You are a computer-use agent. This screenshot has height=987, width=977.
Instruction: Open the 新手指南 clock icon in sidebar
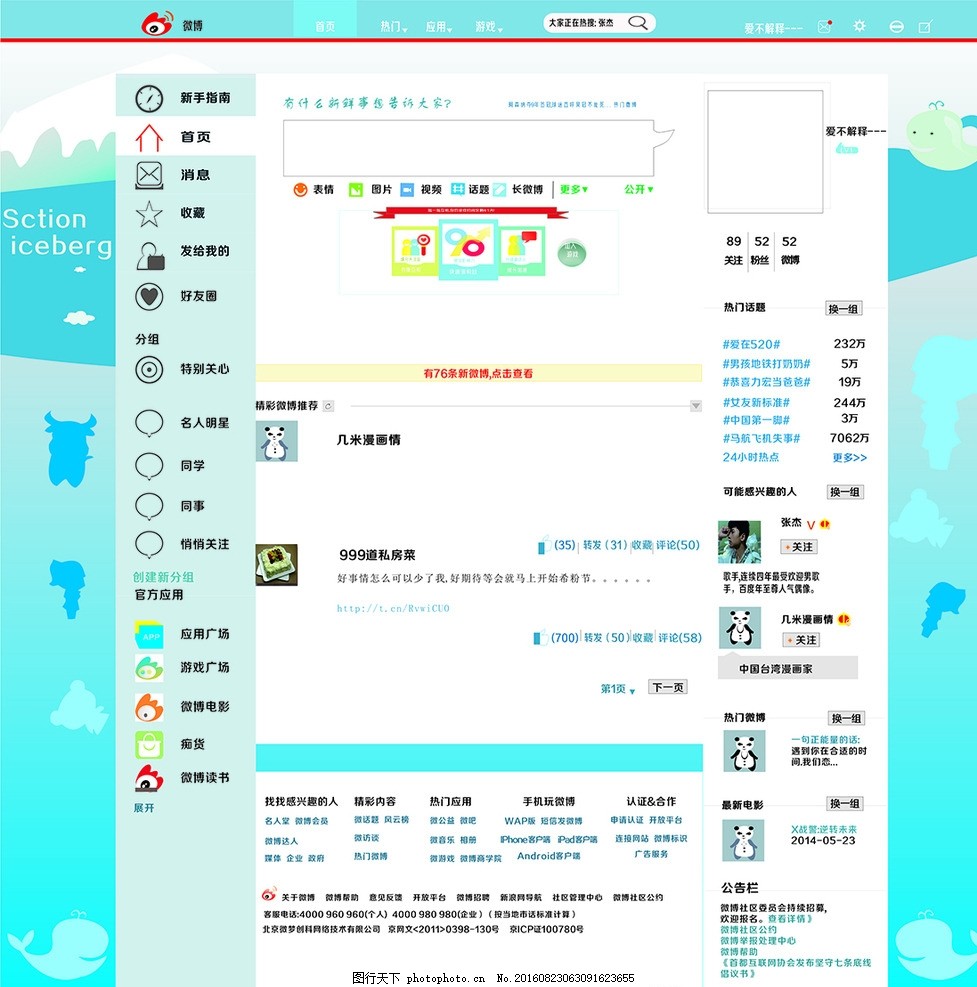[149, 98]
